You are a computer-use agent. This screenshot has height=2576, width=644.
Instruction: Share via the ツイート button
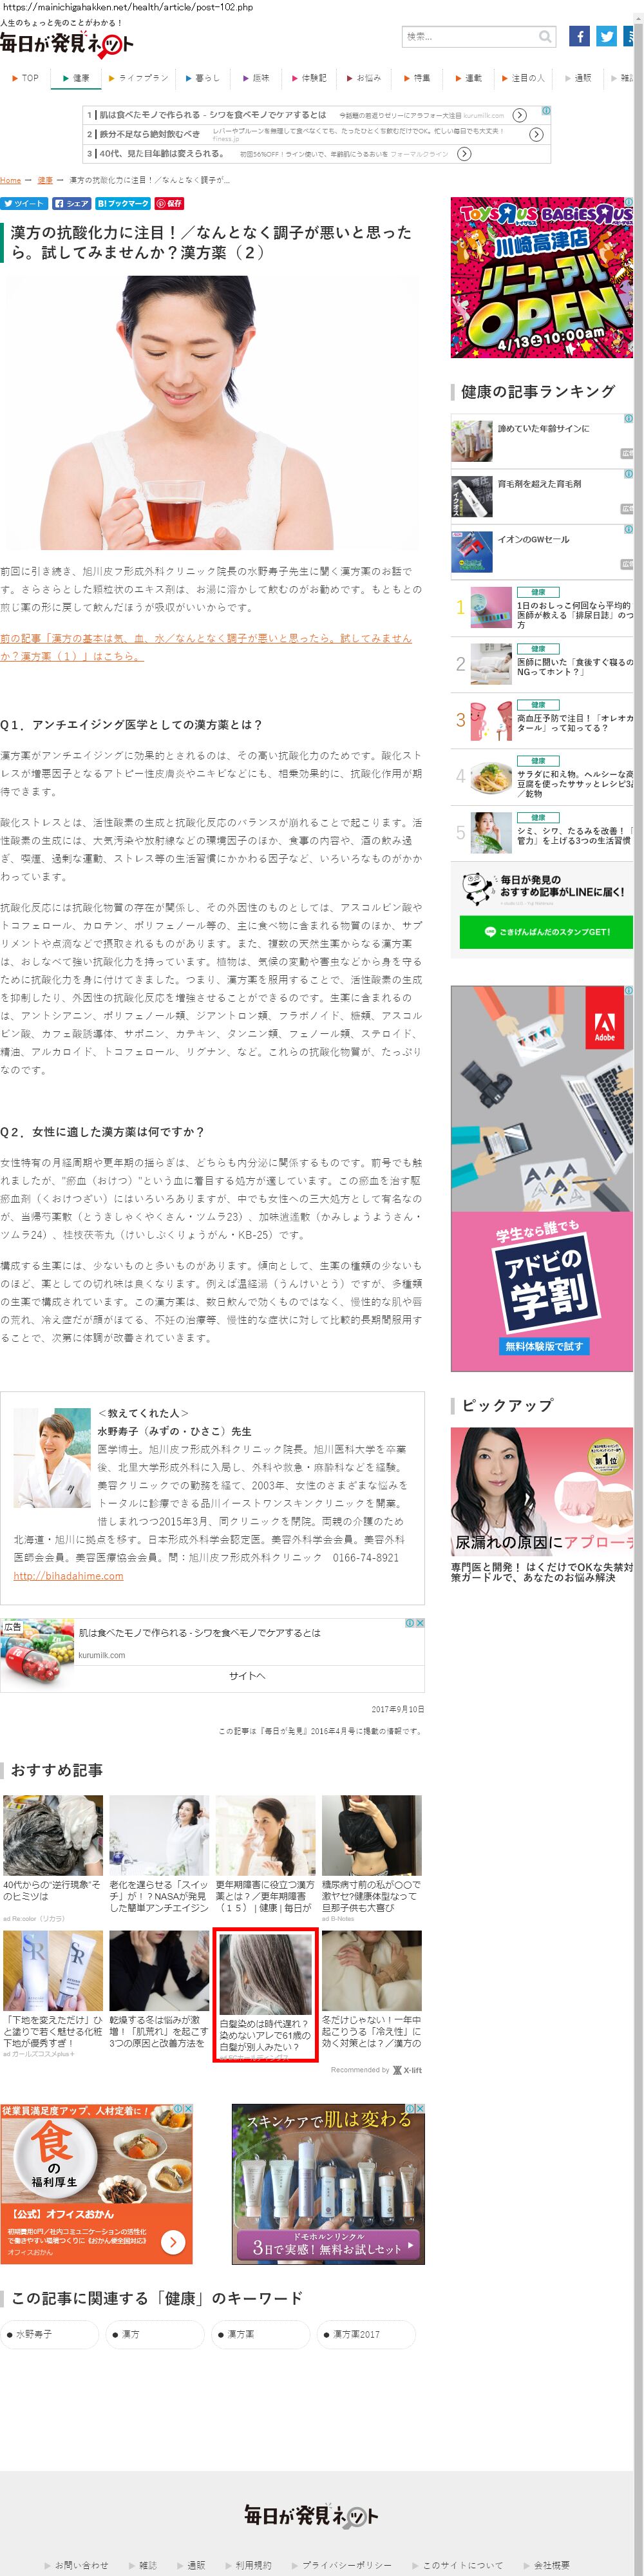tap(24, 203)
